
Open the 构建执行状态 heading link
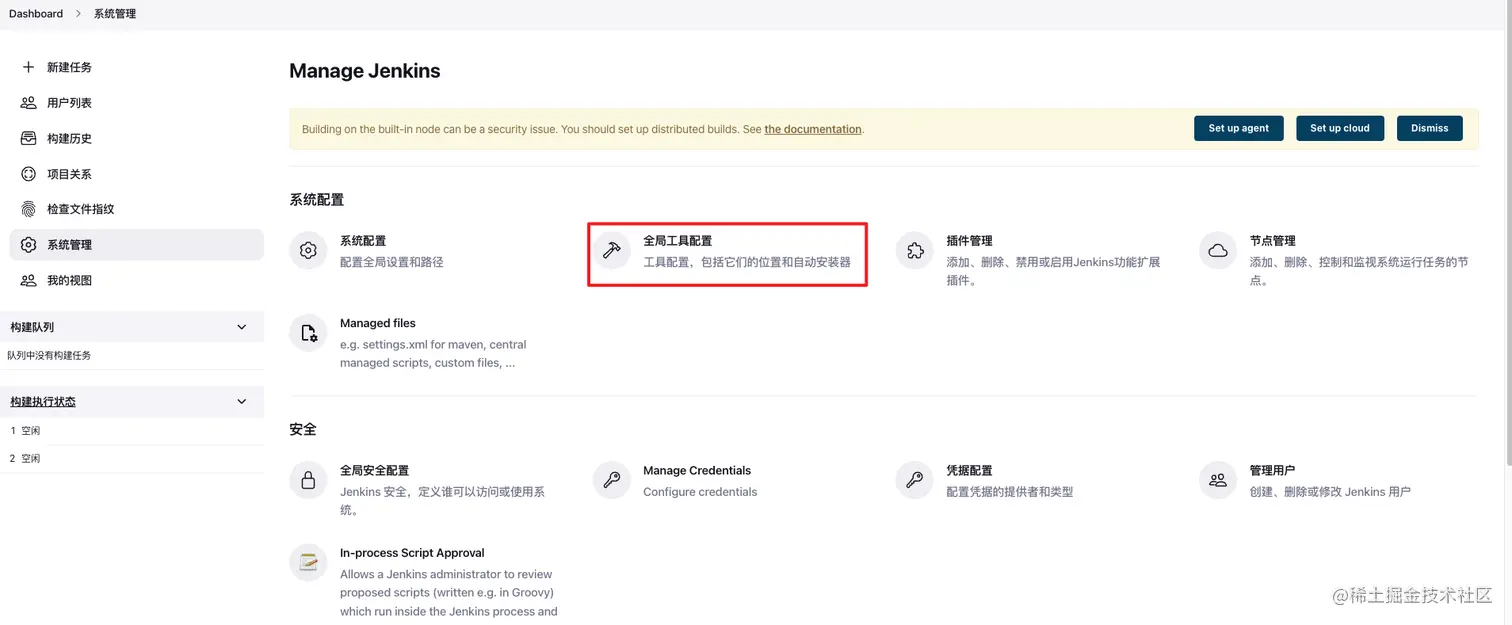click(x=43, y=401)
